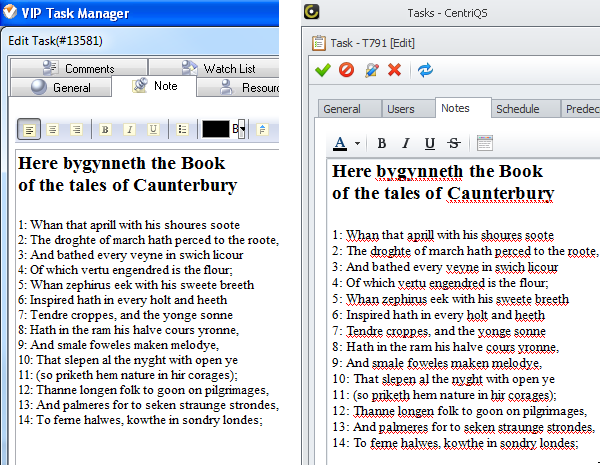This screenshot has width=600, height=465.
Task: Toggle italic in CentriQS notes toolbar
Action: pyautogui.click(x=405, y=143)
